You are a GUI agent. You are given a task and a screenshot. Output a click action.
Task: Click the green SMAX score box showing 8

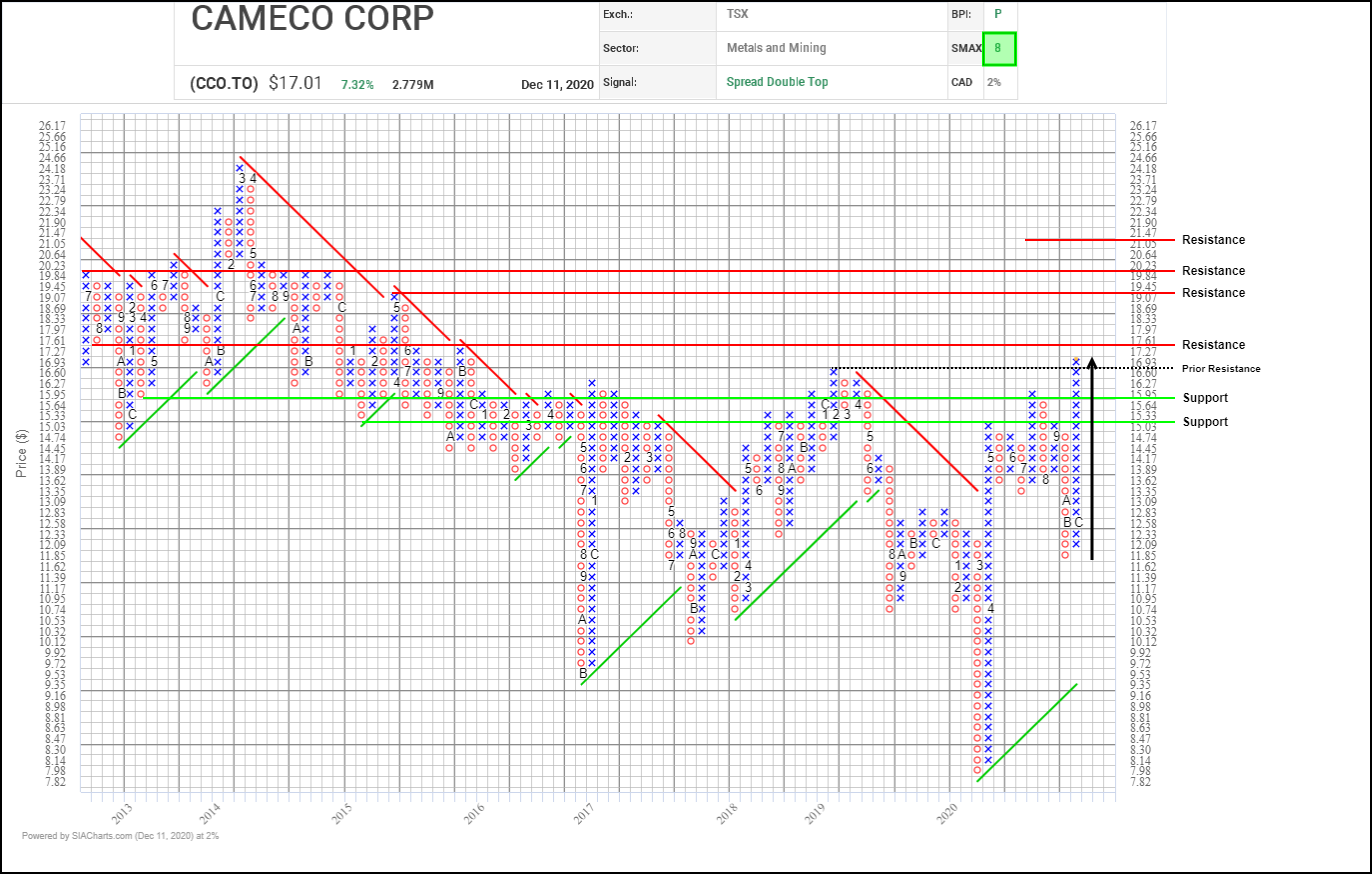(998, 48)
